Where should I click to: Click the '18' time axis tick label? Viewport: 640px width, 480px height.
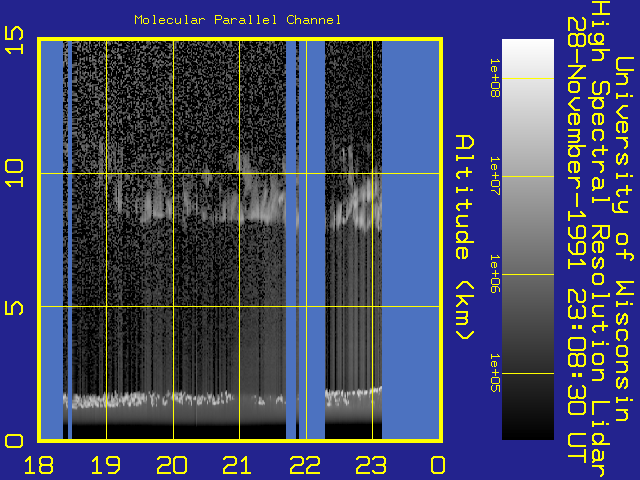coord(39,465)
